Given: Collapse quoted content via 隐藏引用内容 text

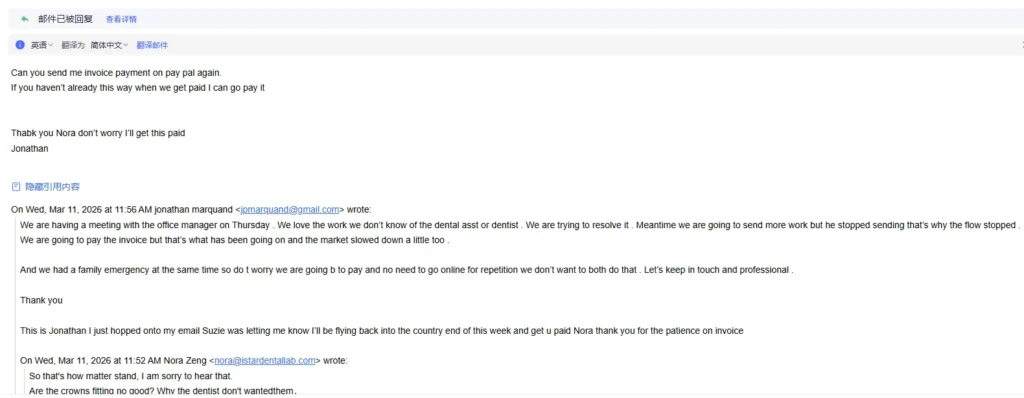Looking at the screenshot, I should [53, 187].
